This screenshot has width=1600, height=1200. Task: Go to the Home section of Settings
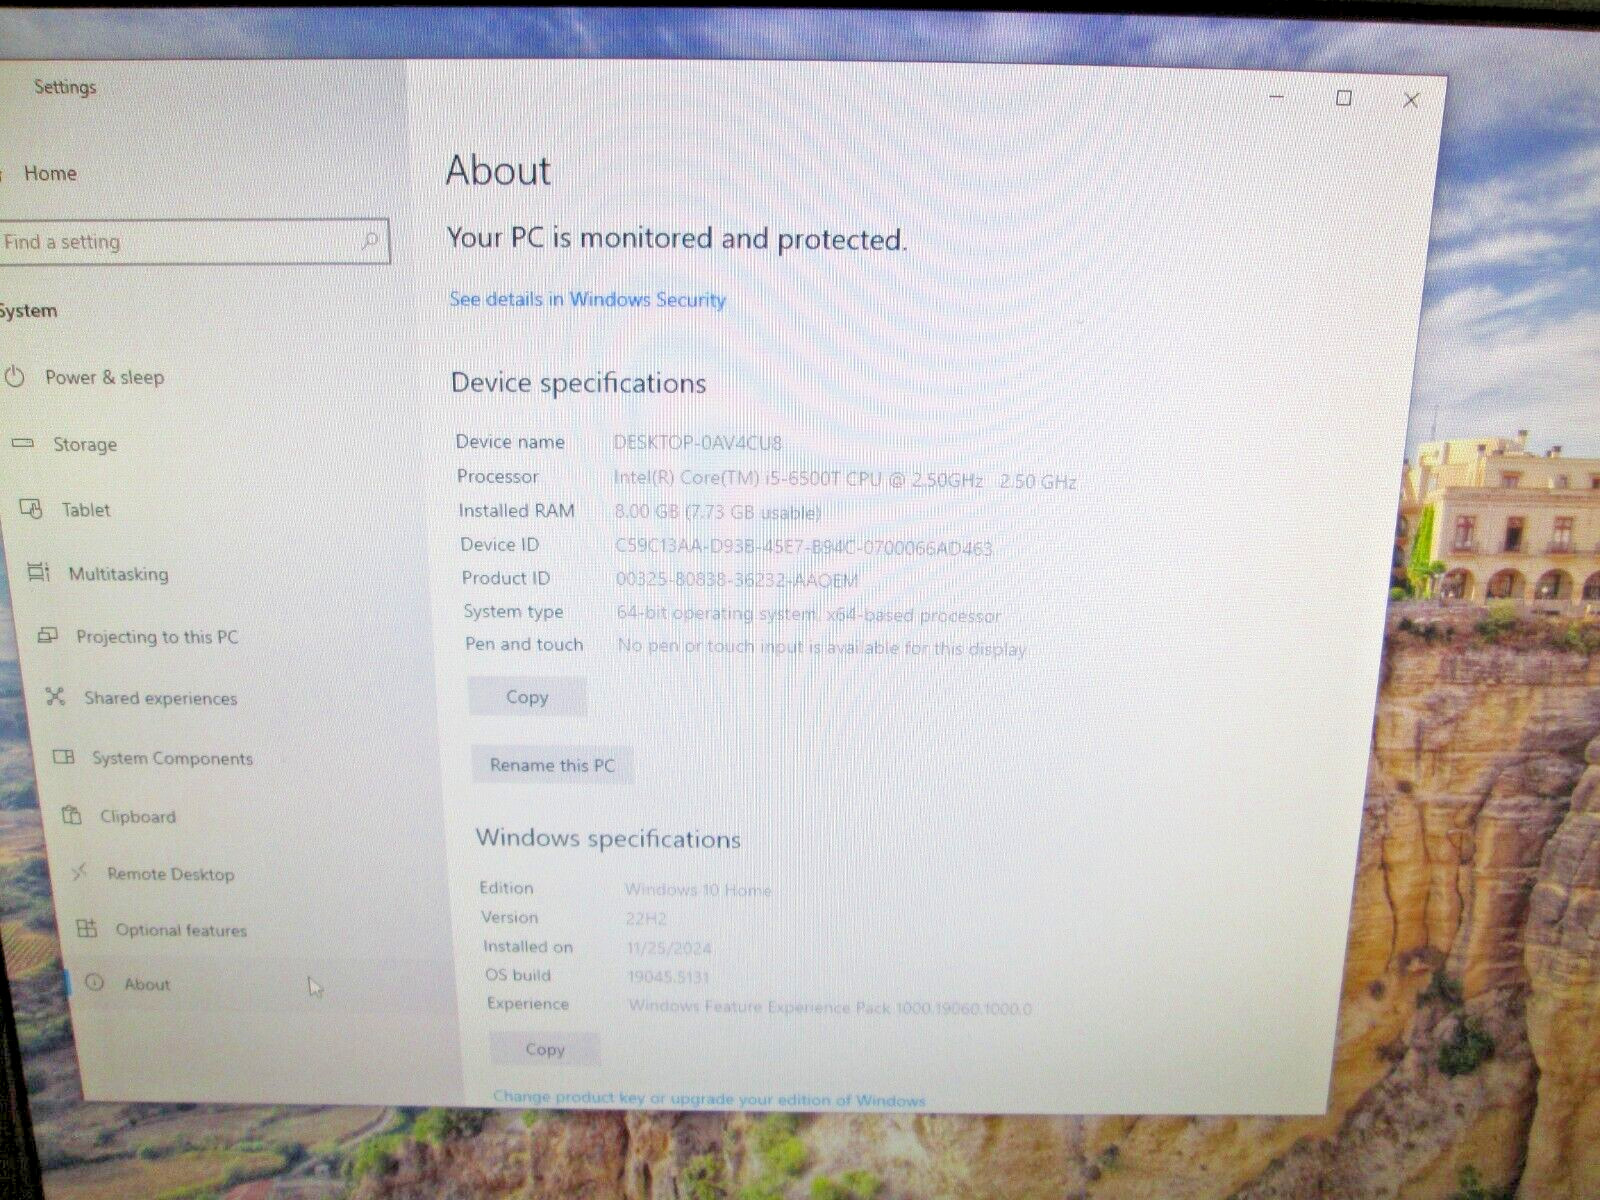[51, 172]
